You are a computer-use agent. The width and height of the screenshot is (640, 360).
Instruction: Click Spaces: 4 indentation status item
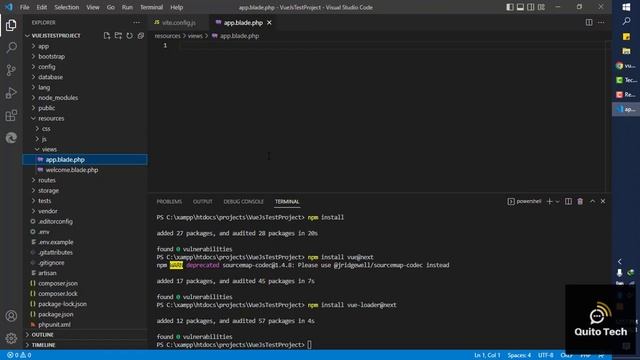click(x=519, y=355)
